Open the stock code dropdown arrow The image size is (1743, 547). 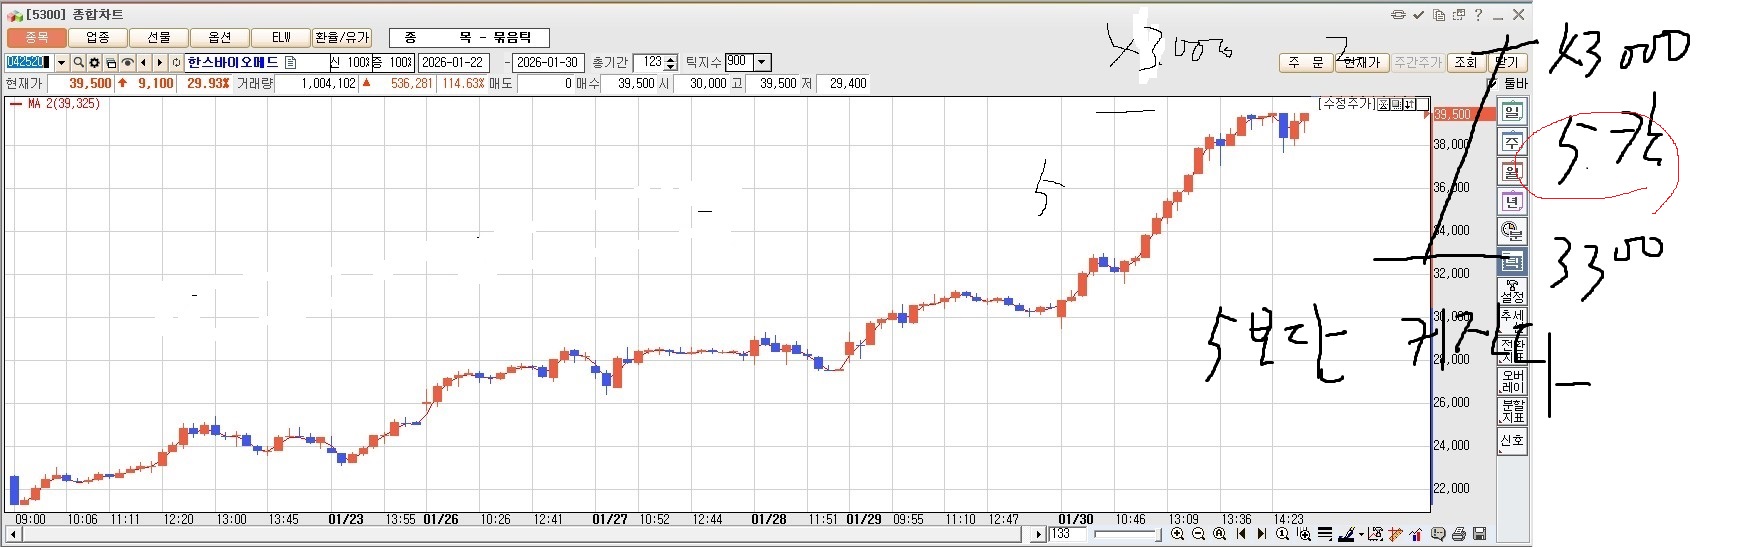(x=61, y=62)
